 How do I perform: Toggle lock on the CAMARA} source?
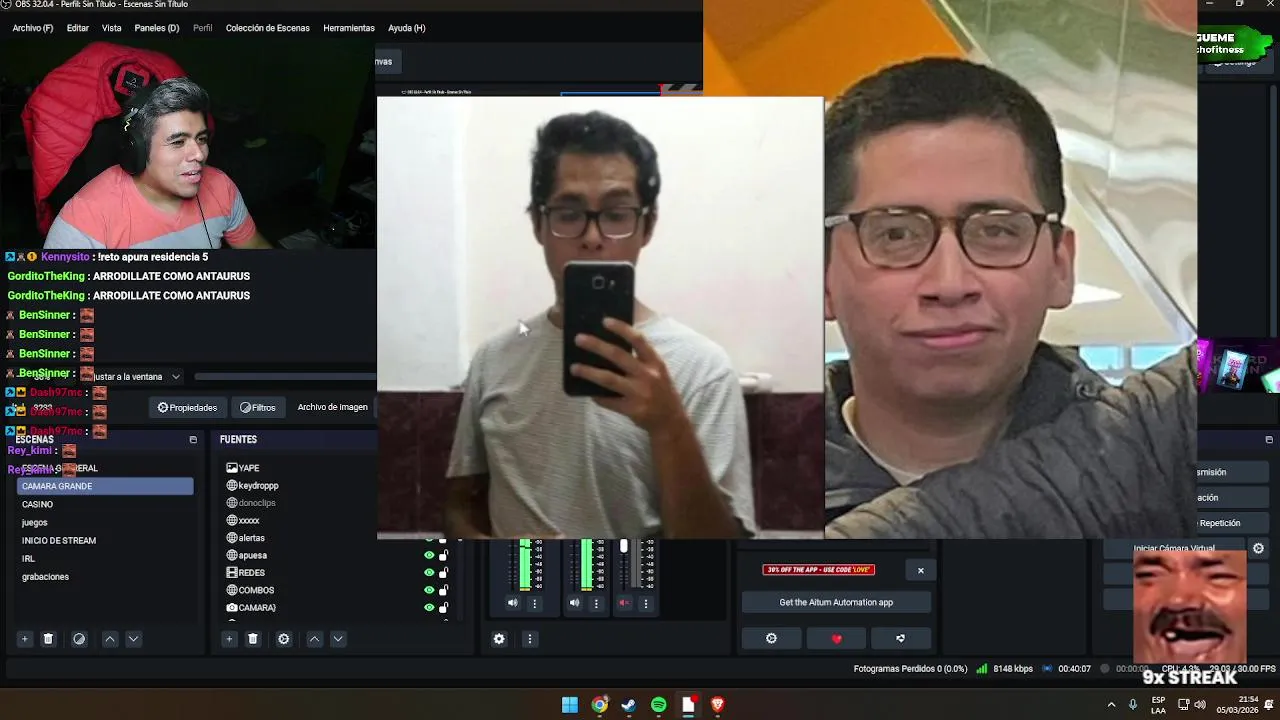pyautogui.click(x=444, y=607)
